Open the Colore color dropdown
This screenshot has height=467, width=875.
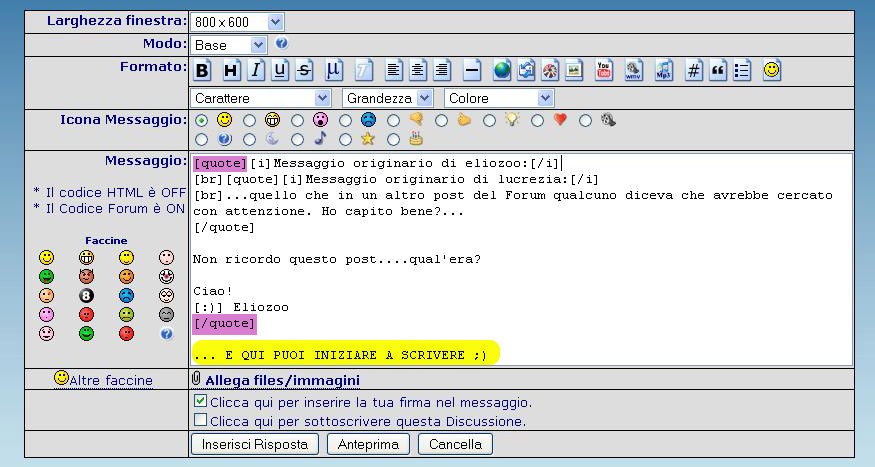(498, 98)
